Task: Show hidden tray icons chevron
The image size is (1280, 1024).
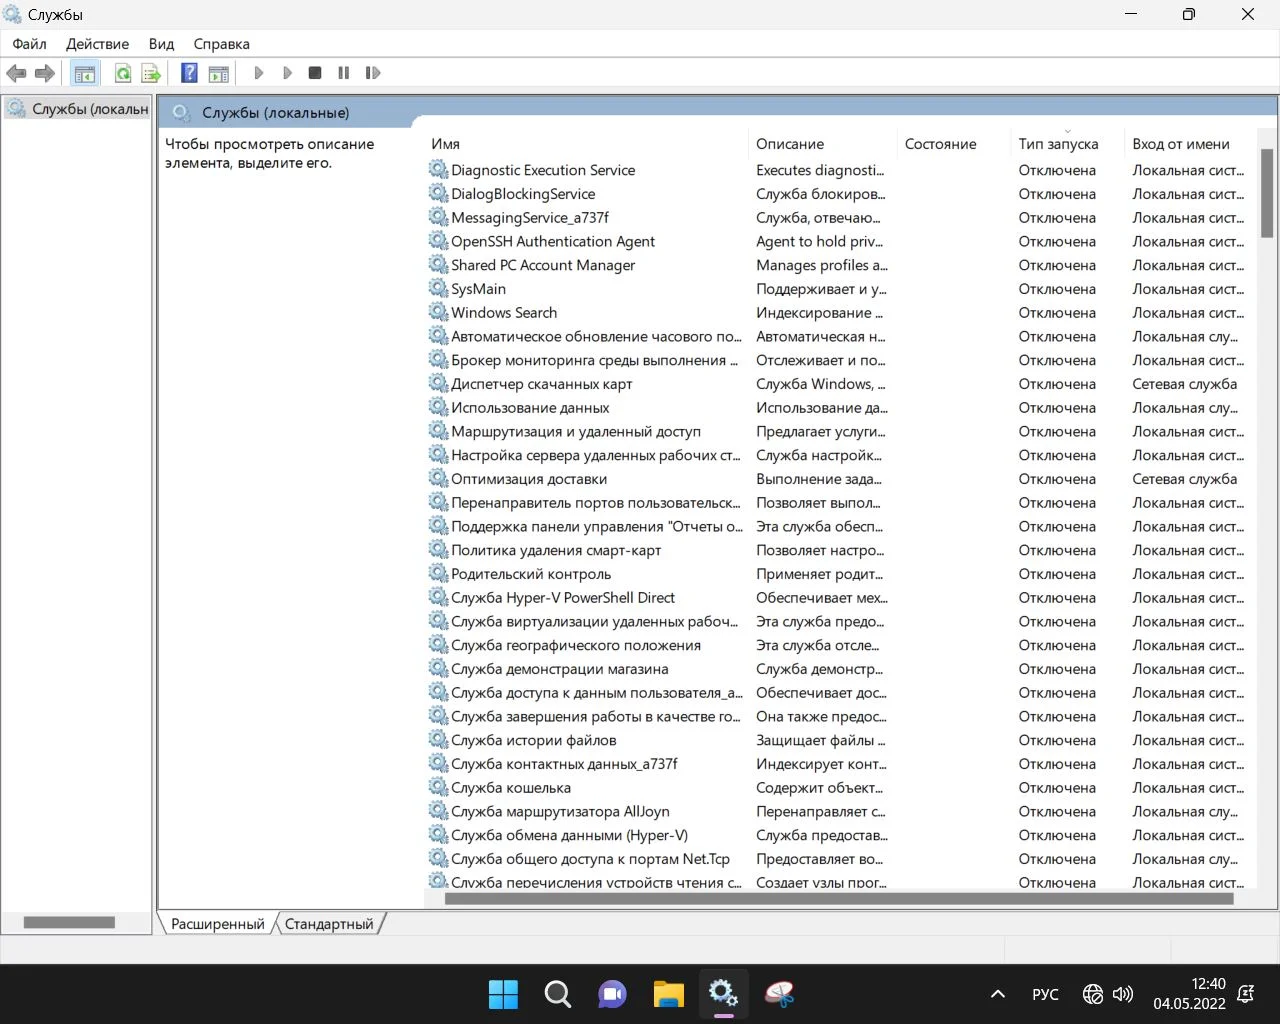Action: (997, 994)
